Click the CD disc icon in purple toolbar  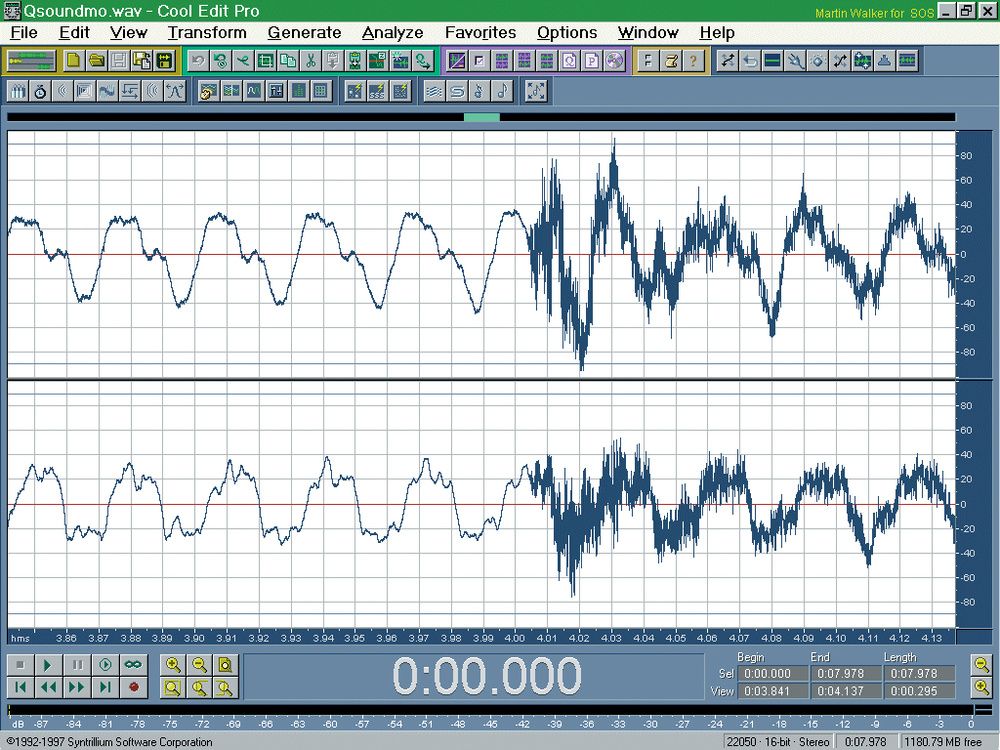click(x=614, y=61)
